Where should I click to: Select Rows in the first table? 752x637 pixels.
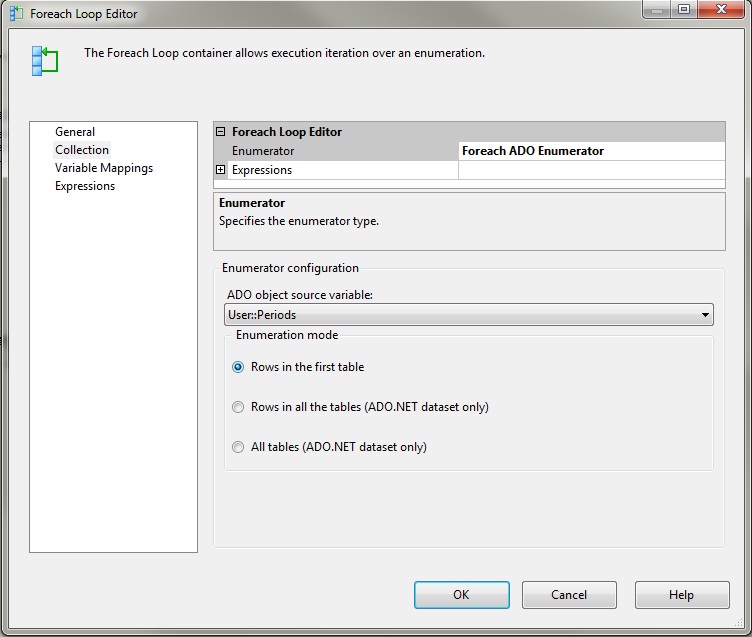click(x=238, y=367)
